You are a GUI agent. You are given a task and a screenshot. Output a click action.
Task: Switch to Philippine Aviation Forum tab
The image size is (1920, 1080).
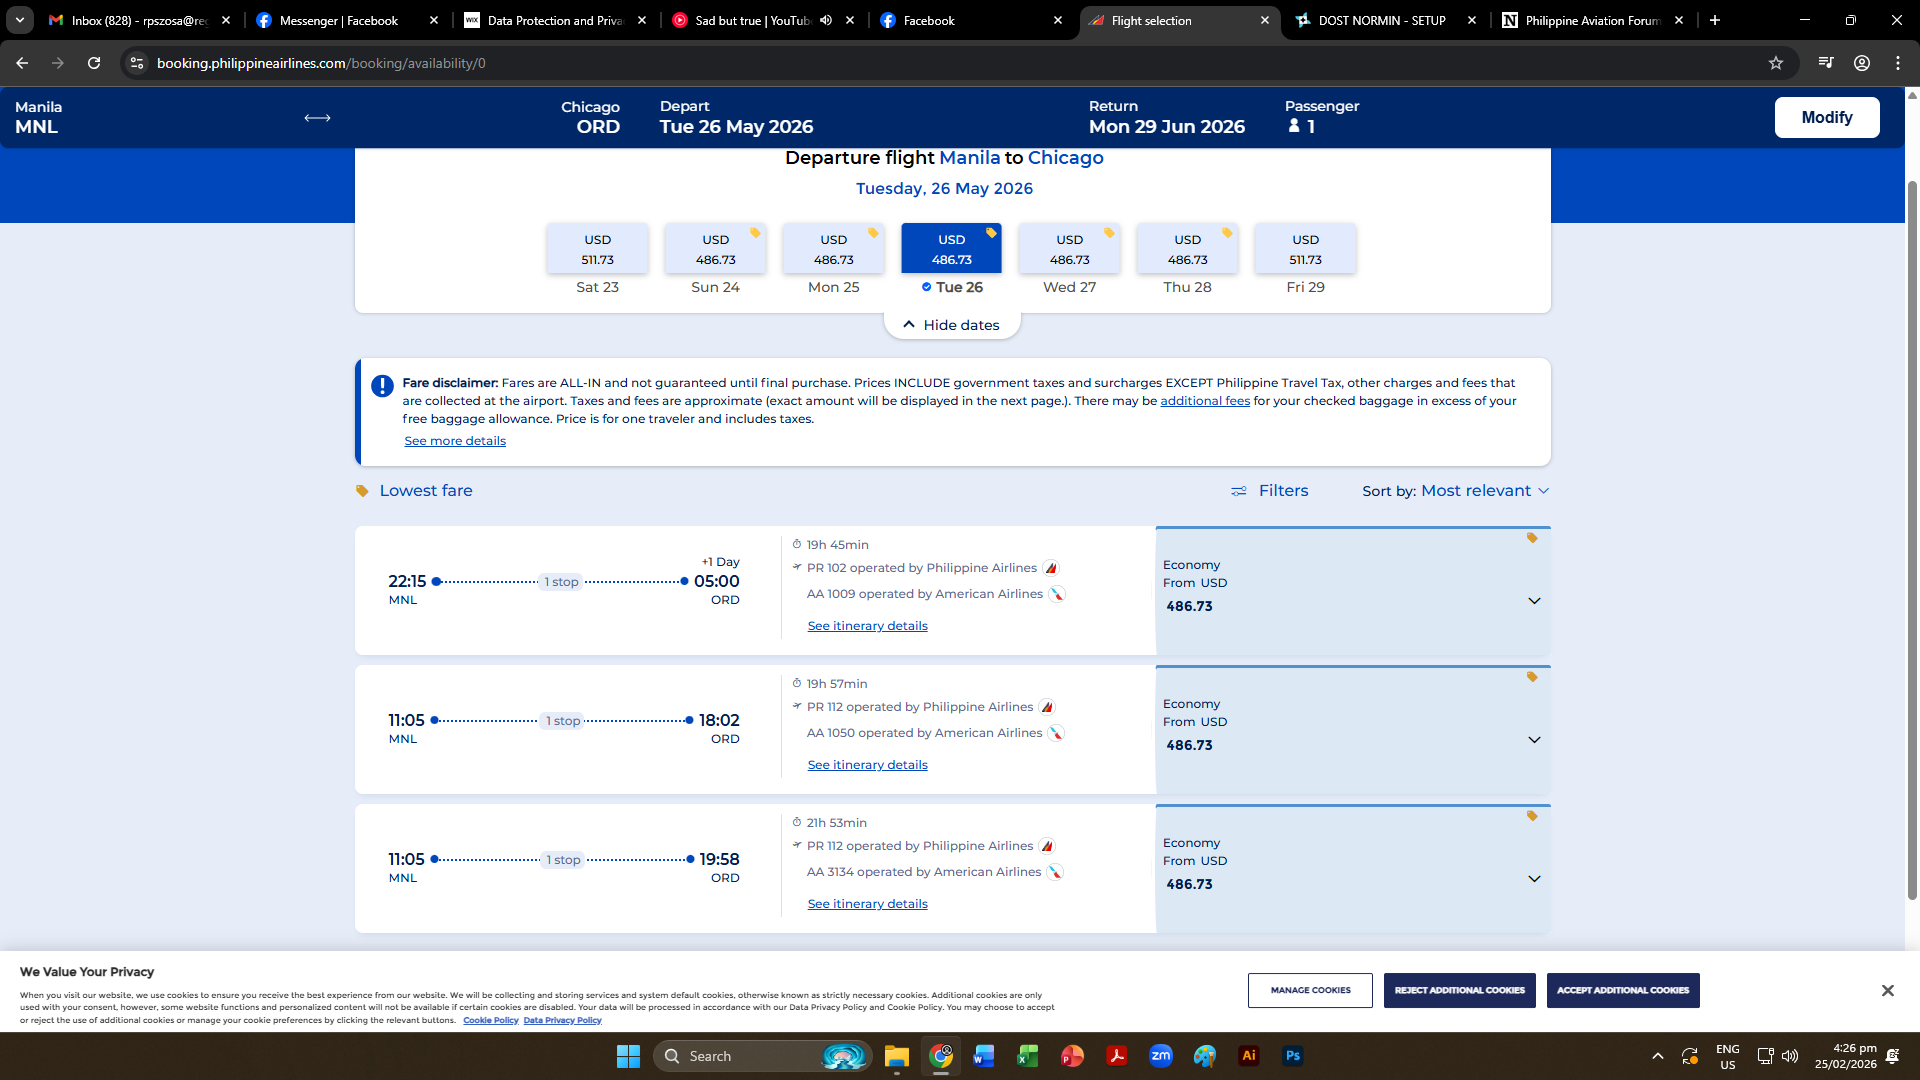(x=1590, y=20)
